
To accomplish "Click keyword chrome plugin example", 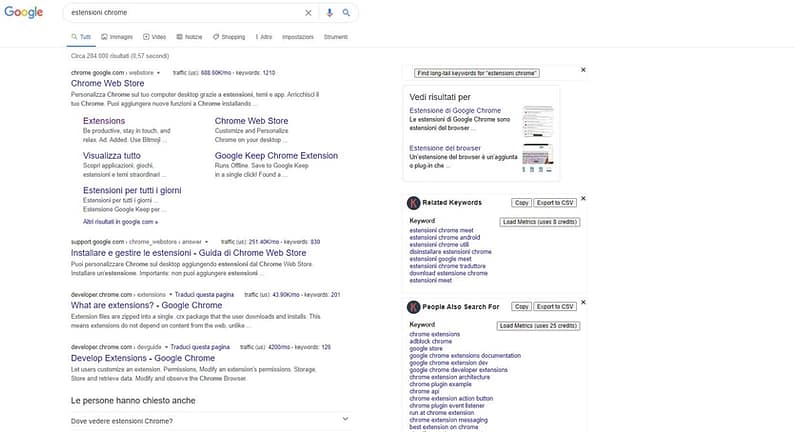I will click(x=441, y=384).
